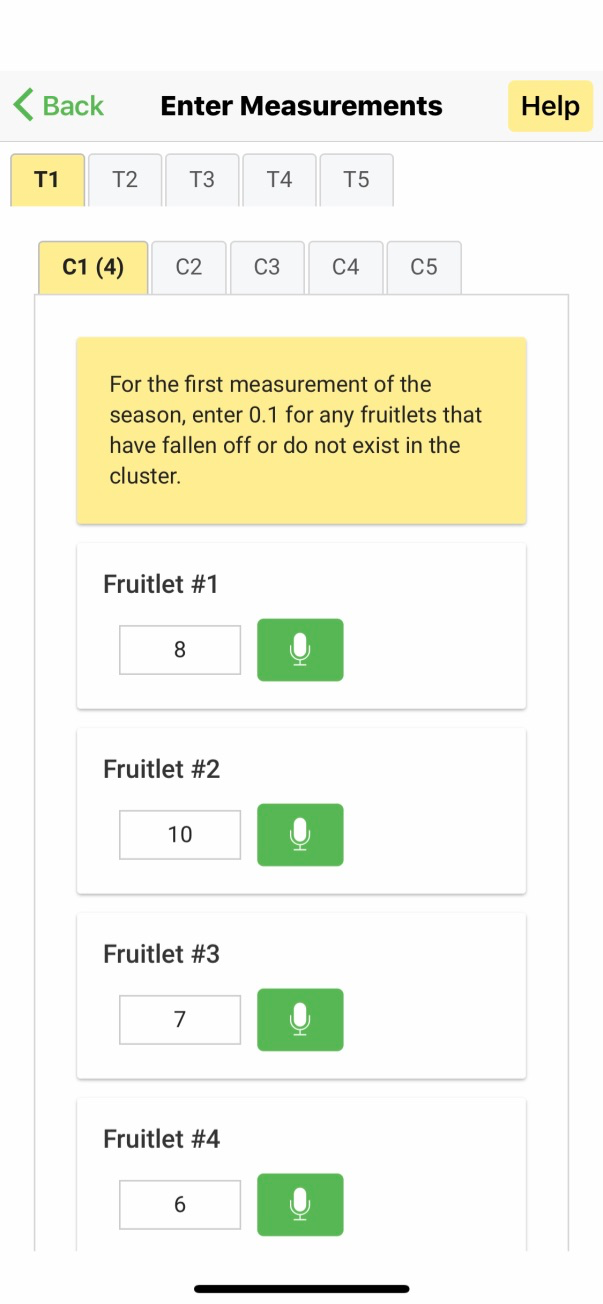The image size is (603, 1304).
Task: Focus the Fruitlet #3 measurement input
Action: coord(180,1020)
